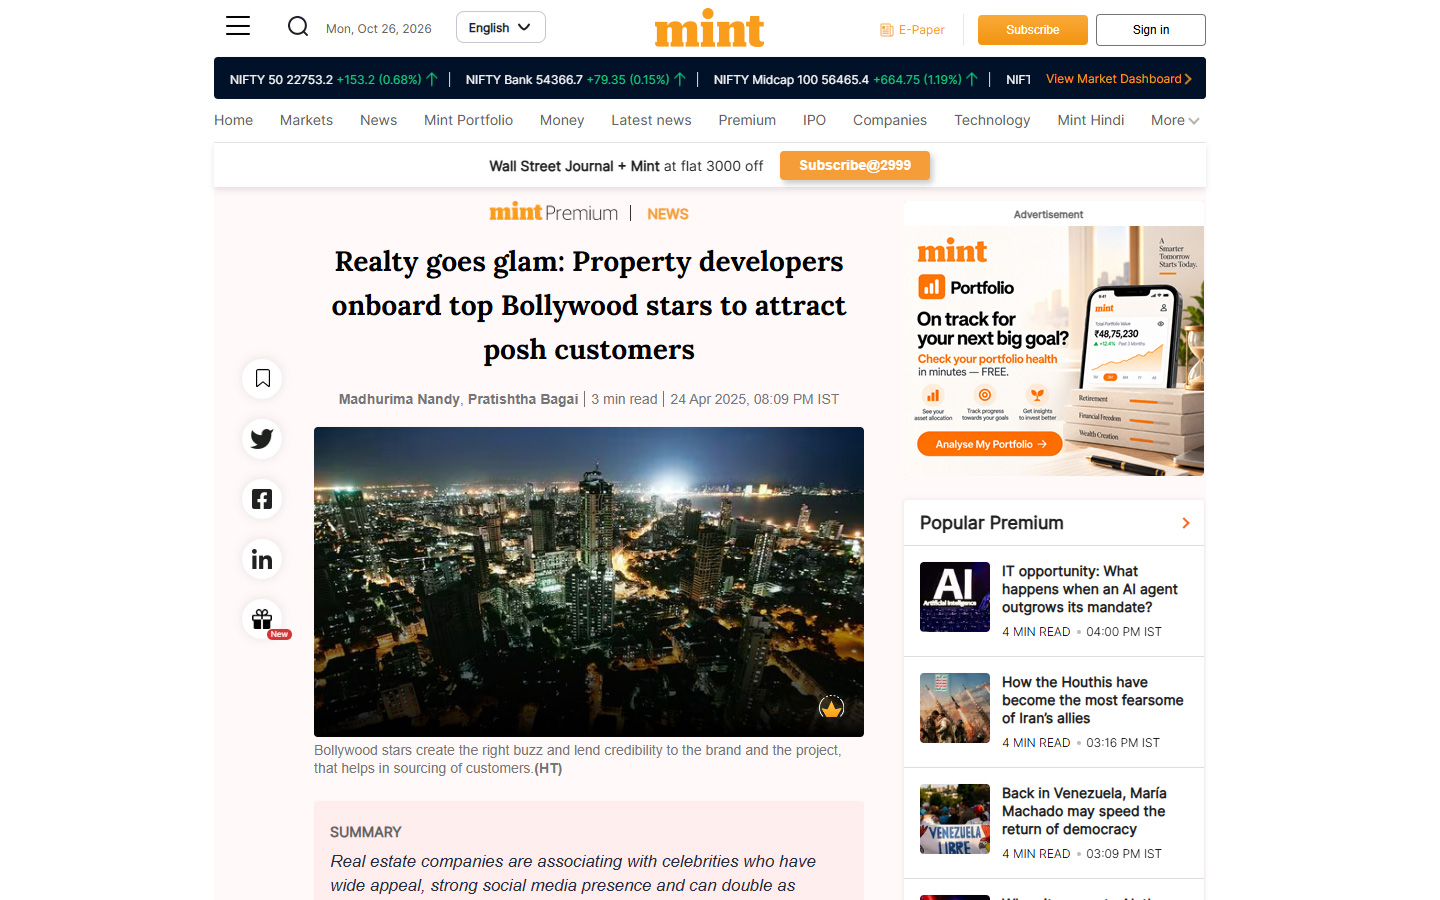This screenshot has width=1440, height=900.
Task: Open the English language dropdown
Action: [501, 28]
